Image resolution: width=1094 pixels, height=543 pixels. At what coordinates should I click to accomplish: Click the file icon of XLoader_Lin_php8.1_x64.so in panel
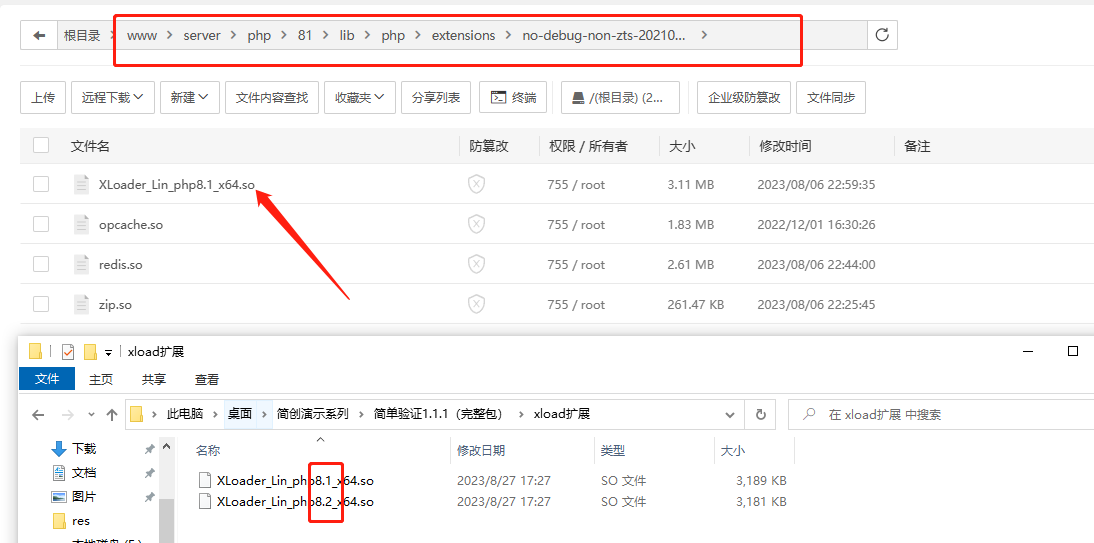click(82, 185)
